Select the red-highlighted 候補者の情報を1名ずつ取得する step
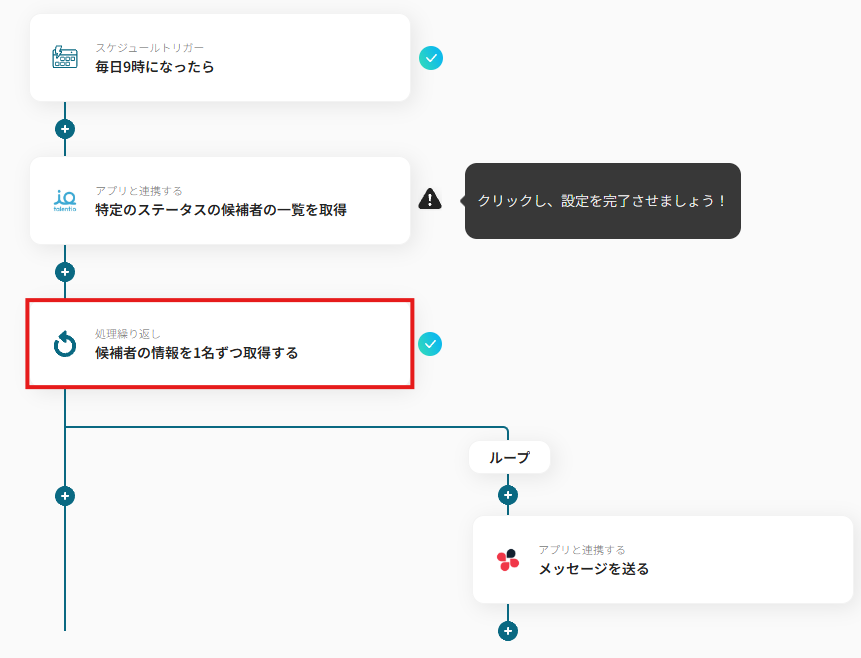The width and height of the screenshot is (861, 658). [220, 344]
